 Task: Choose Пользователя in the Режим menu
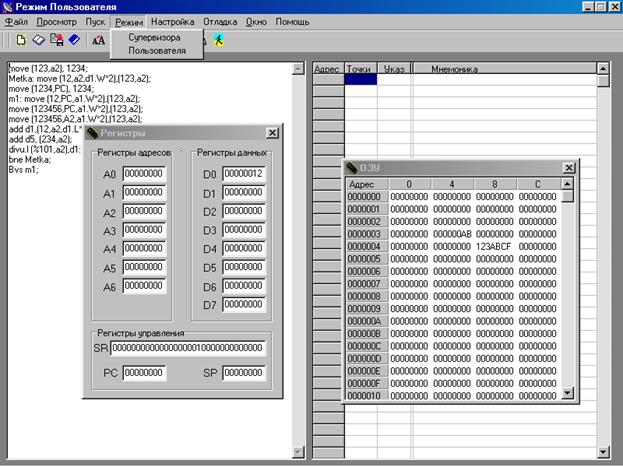(x=157, y=51)
